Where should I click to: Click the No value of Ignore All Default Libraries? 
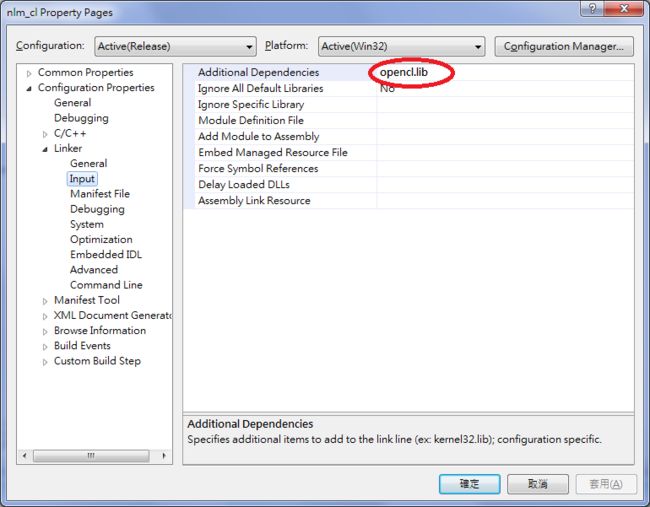coord(505,88)
